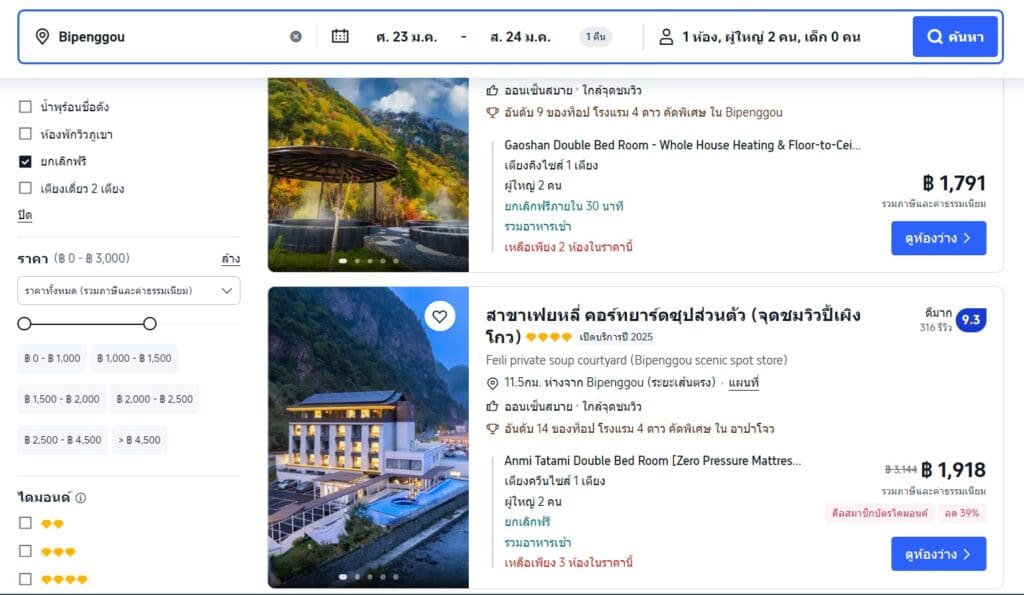Save Feili hotel with heart icon
Screen dimensions: 1024x595
point(440,317)
